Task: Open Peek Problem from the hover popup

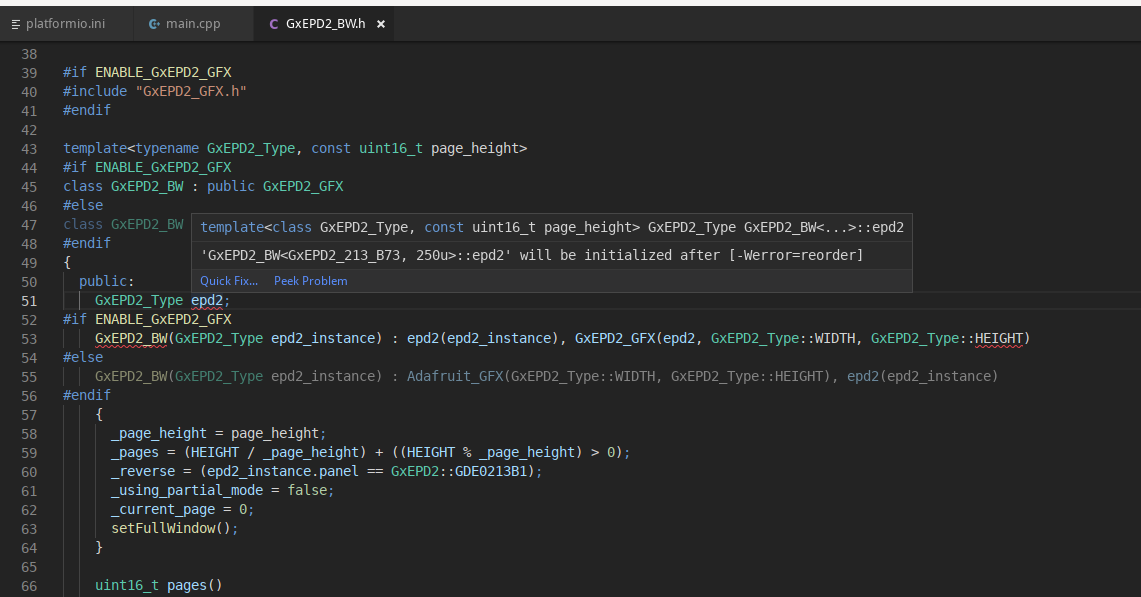Action: click(x=310, y=281)
